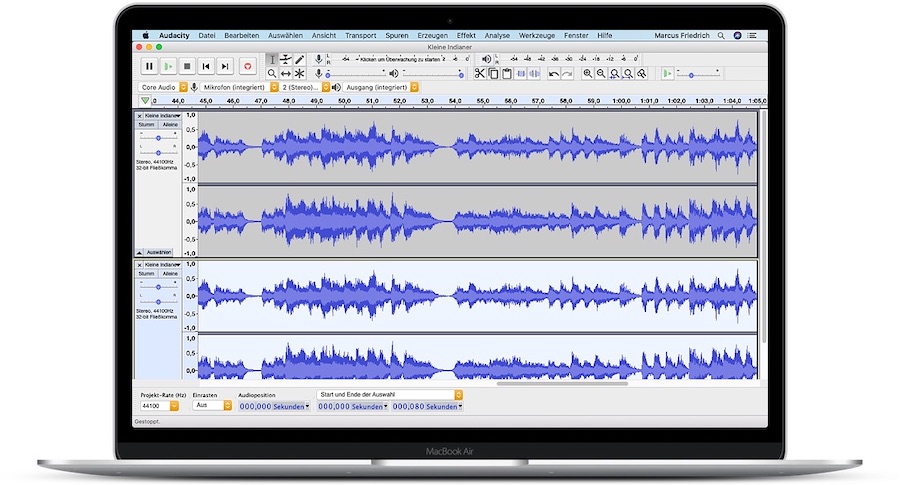This screenshot has width=900, height=485.
Task: Close the second track with its X
Action: (139, 265)
